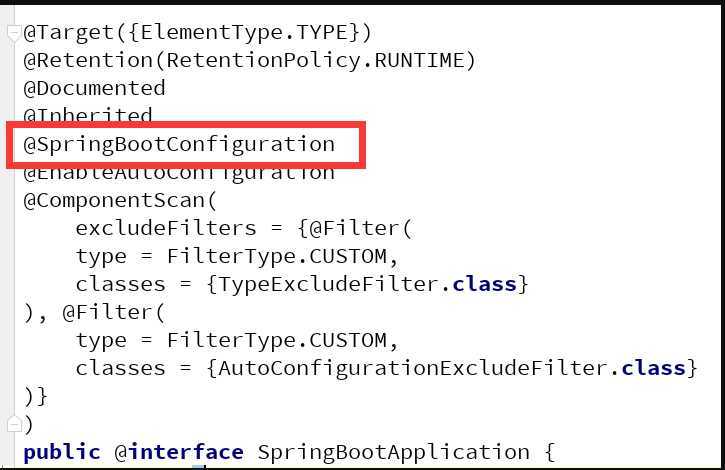The width and height of the screenshot is (725, 470).
Task: Click the class keyword after TypeExcludeFilter
Action: coord(484,284)
